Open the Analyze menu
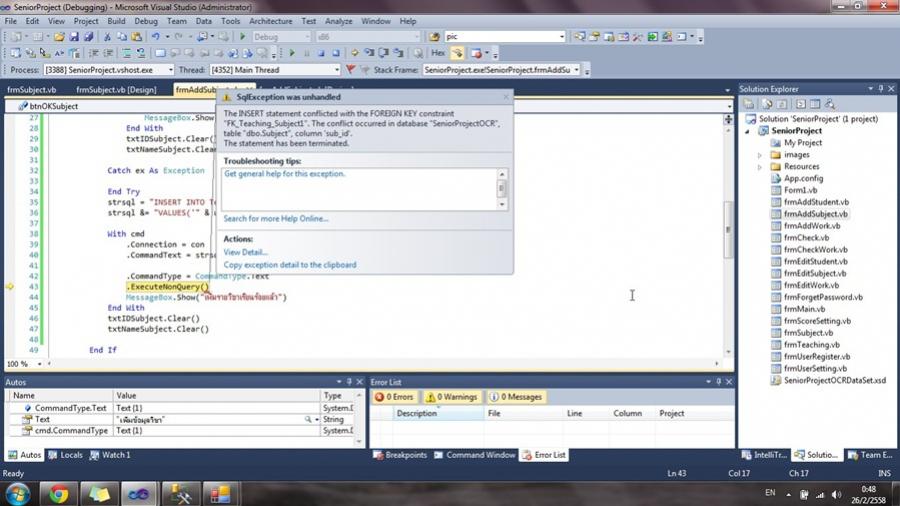900x506 pixels. click(x=339, y=21)
